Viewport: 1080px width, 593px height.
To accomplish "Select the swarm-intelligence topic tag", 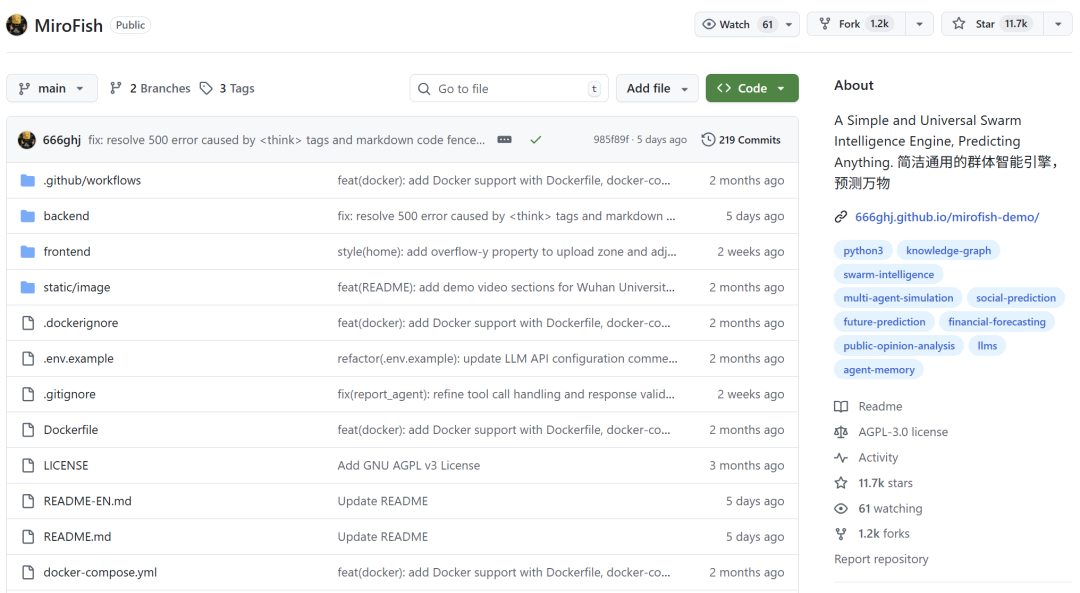I will (888, 274).
